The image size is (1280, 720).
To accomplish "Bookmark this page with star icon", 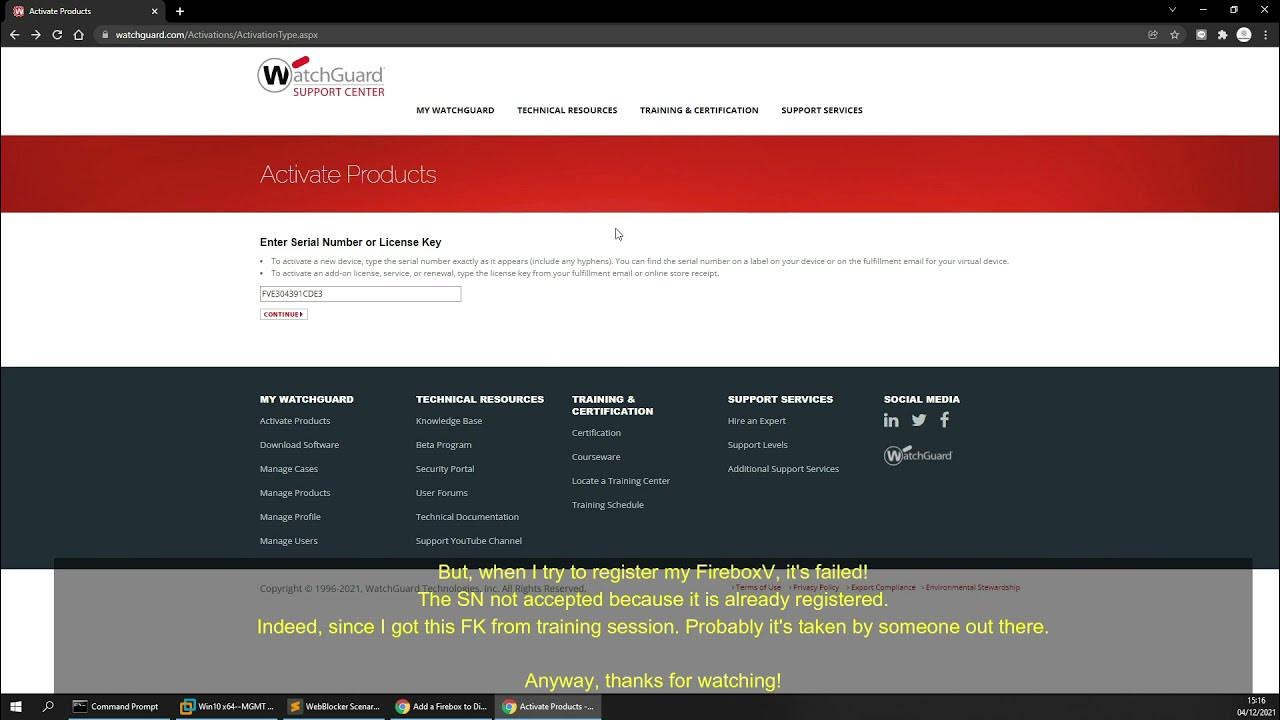I will tap(1175, 34).
